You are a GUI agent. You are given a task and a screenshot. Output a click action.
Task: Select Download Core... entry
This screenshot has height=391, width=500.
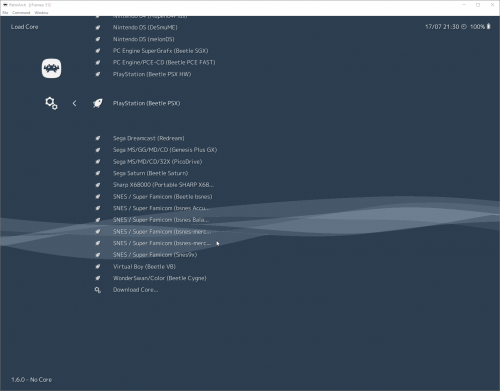click(x=135, y=290)
